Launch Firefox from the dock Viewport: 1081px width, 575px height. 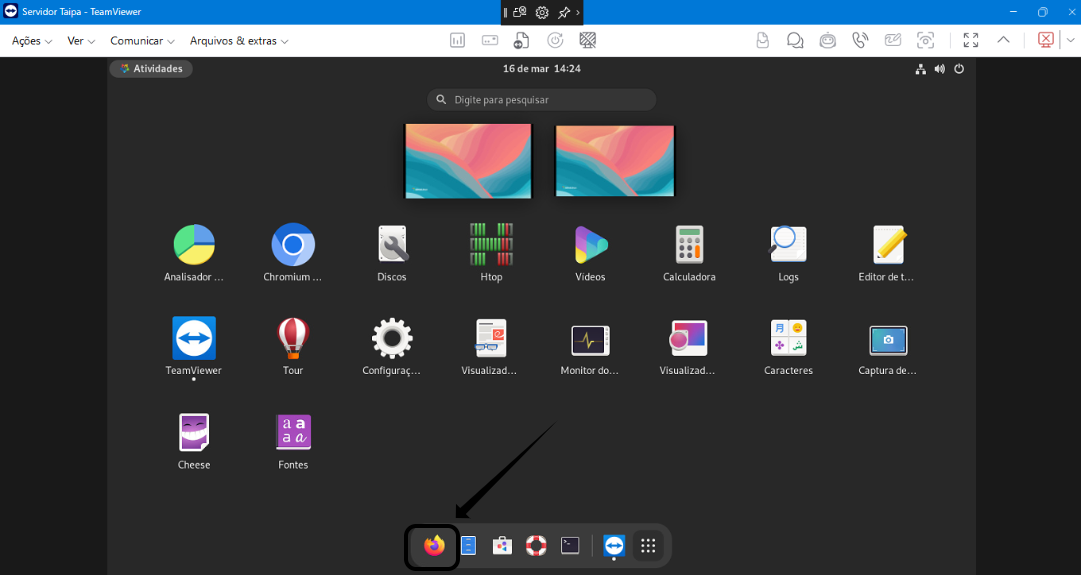point(434,545)
